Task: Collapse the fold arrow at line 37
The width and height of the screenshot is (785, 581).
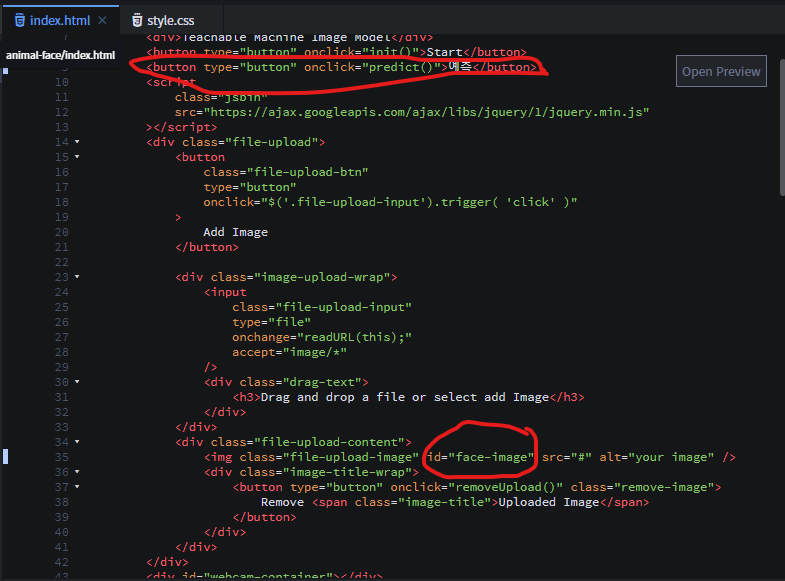Action: coord(77,487)
